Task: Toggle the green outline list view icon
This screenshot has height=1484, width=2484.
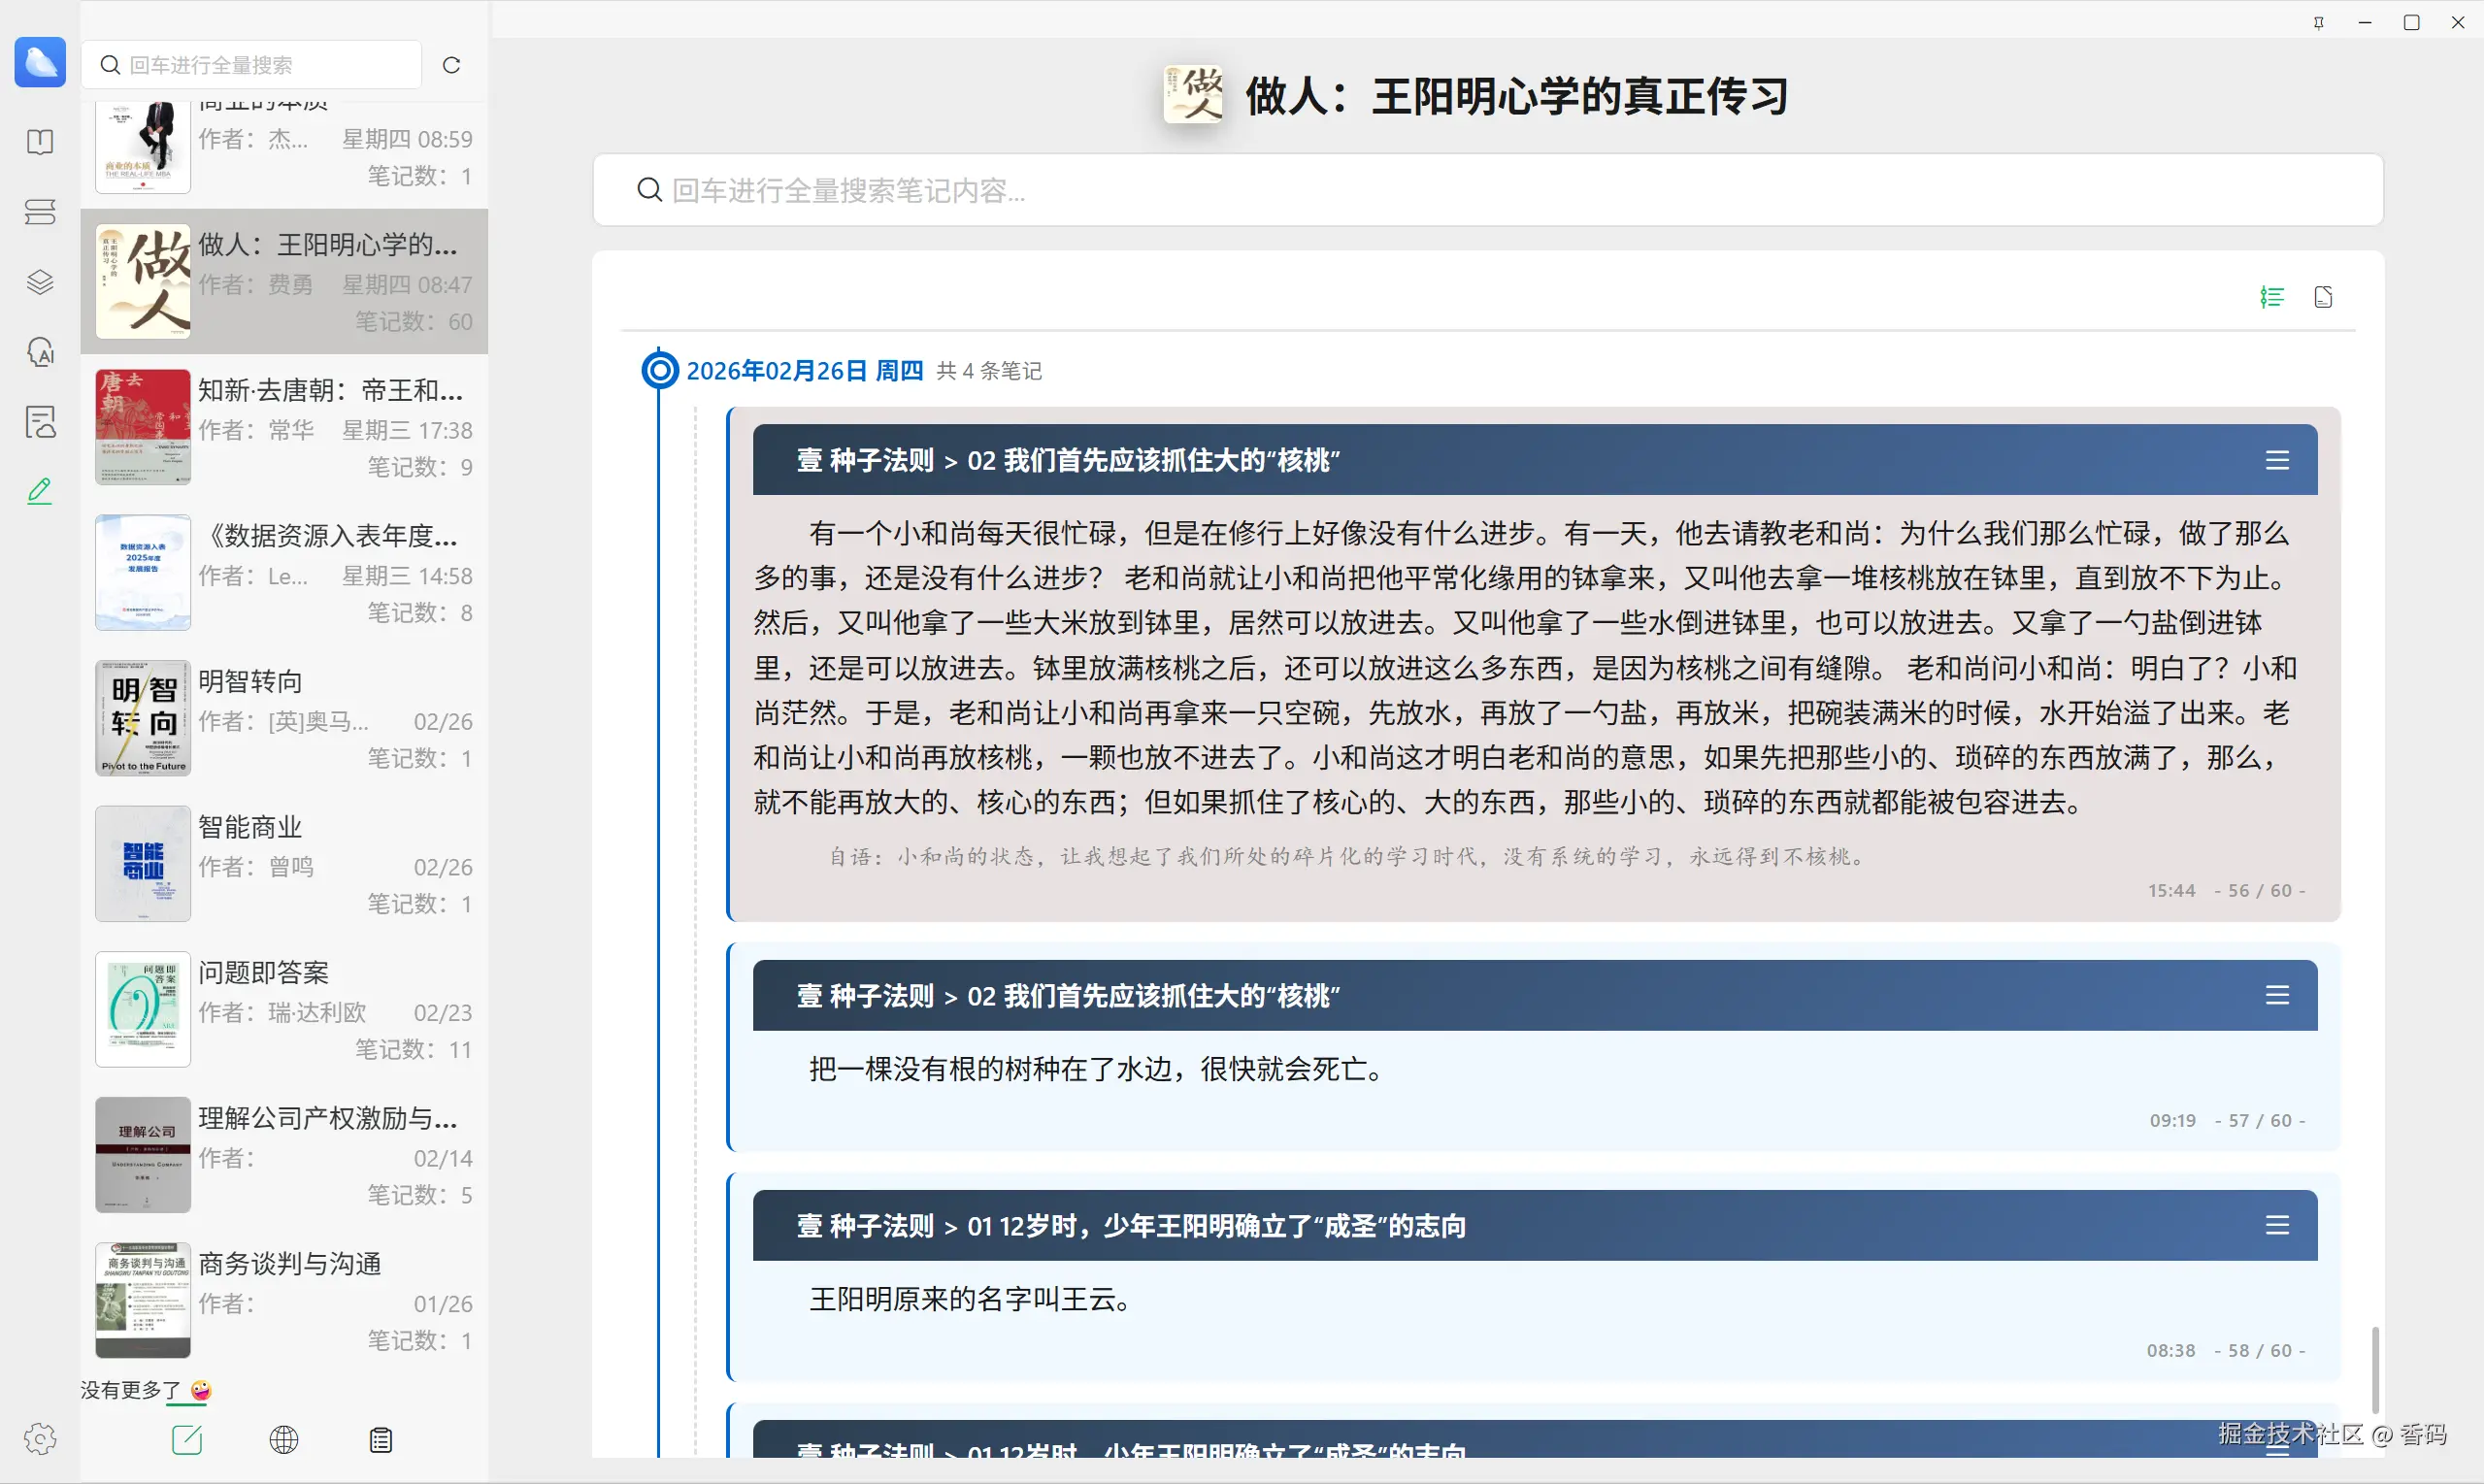Action: (2272, 297)
